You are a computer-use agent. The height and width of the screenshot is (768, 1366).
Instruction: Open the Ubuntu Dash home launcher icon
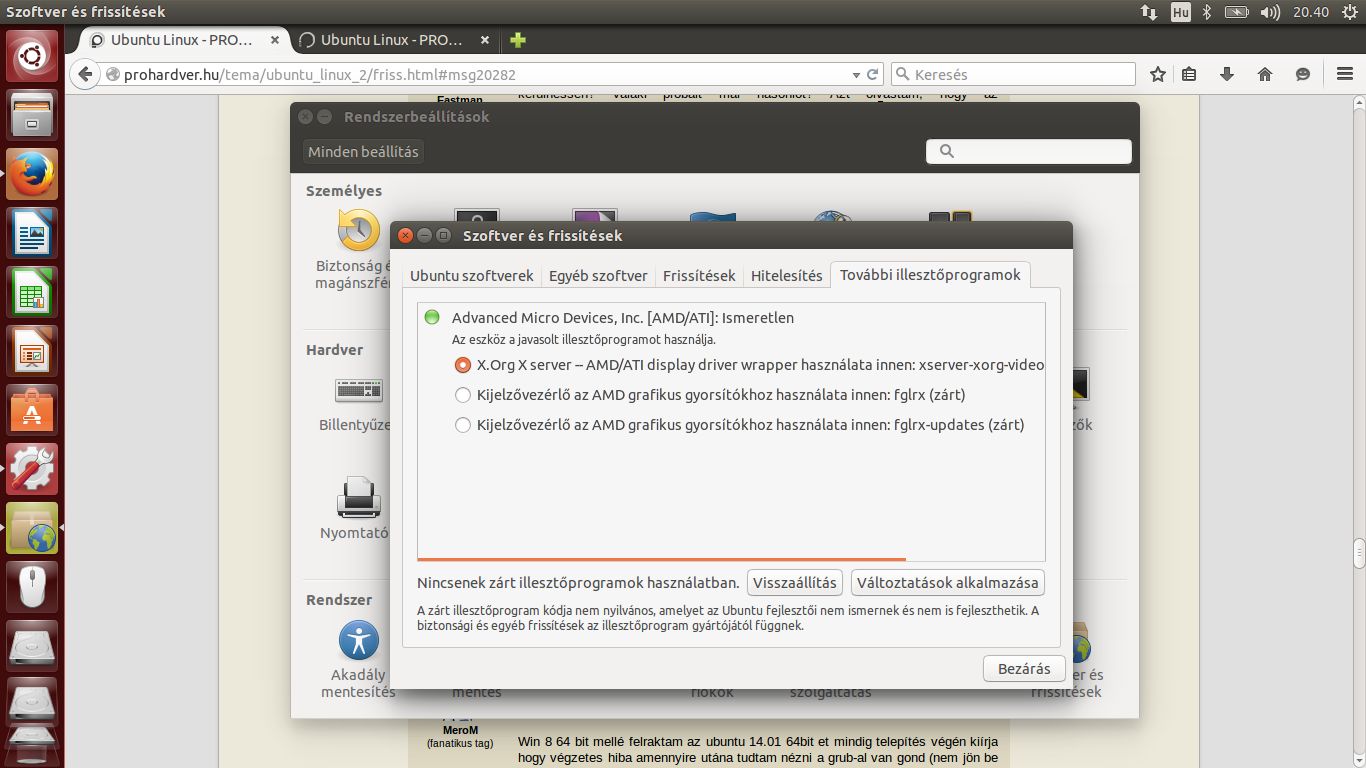click(x=32, y=56)
